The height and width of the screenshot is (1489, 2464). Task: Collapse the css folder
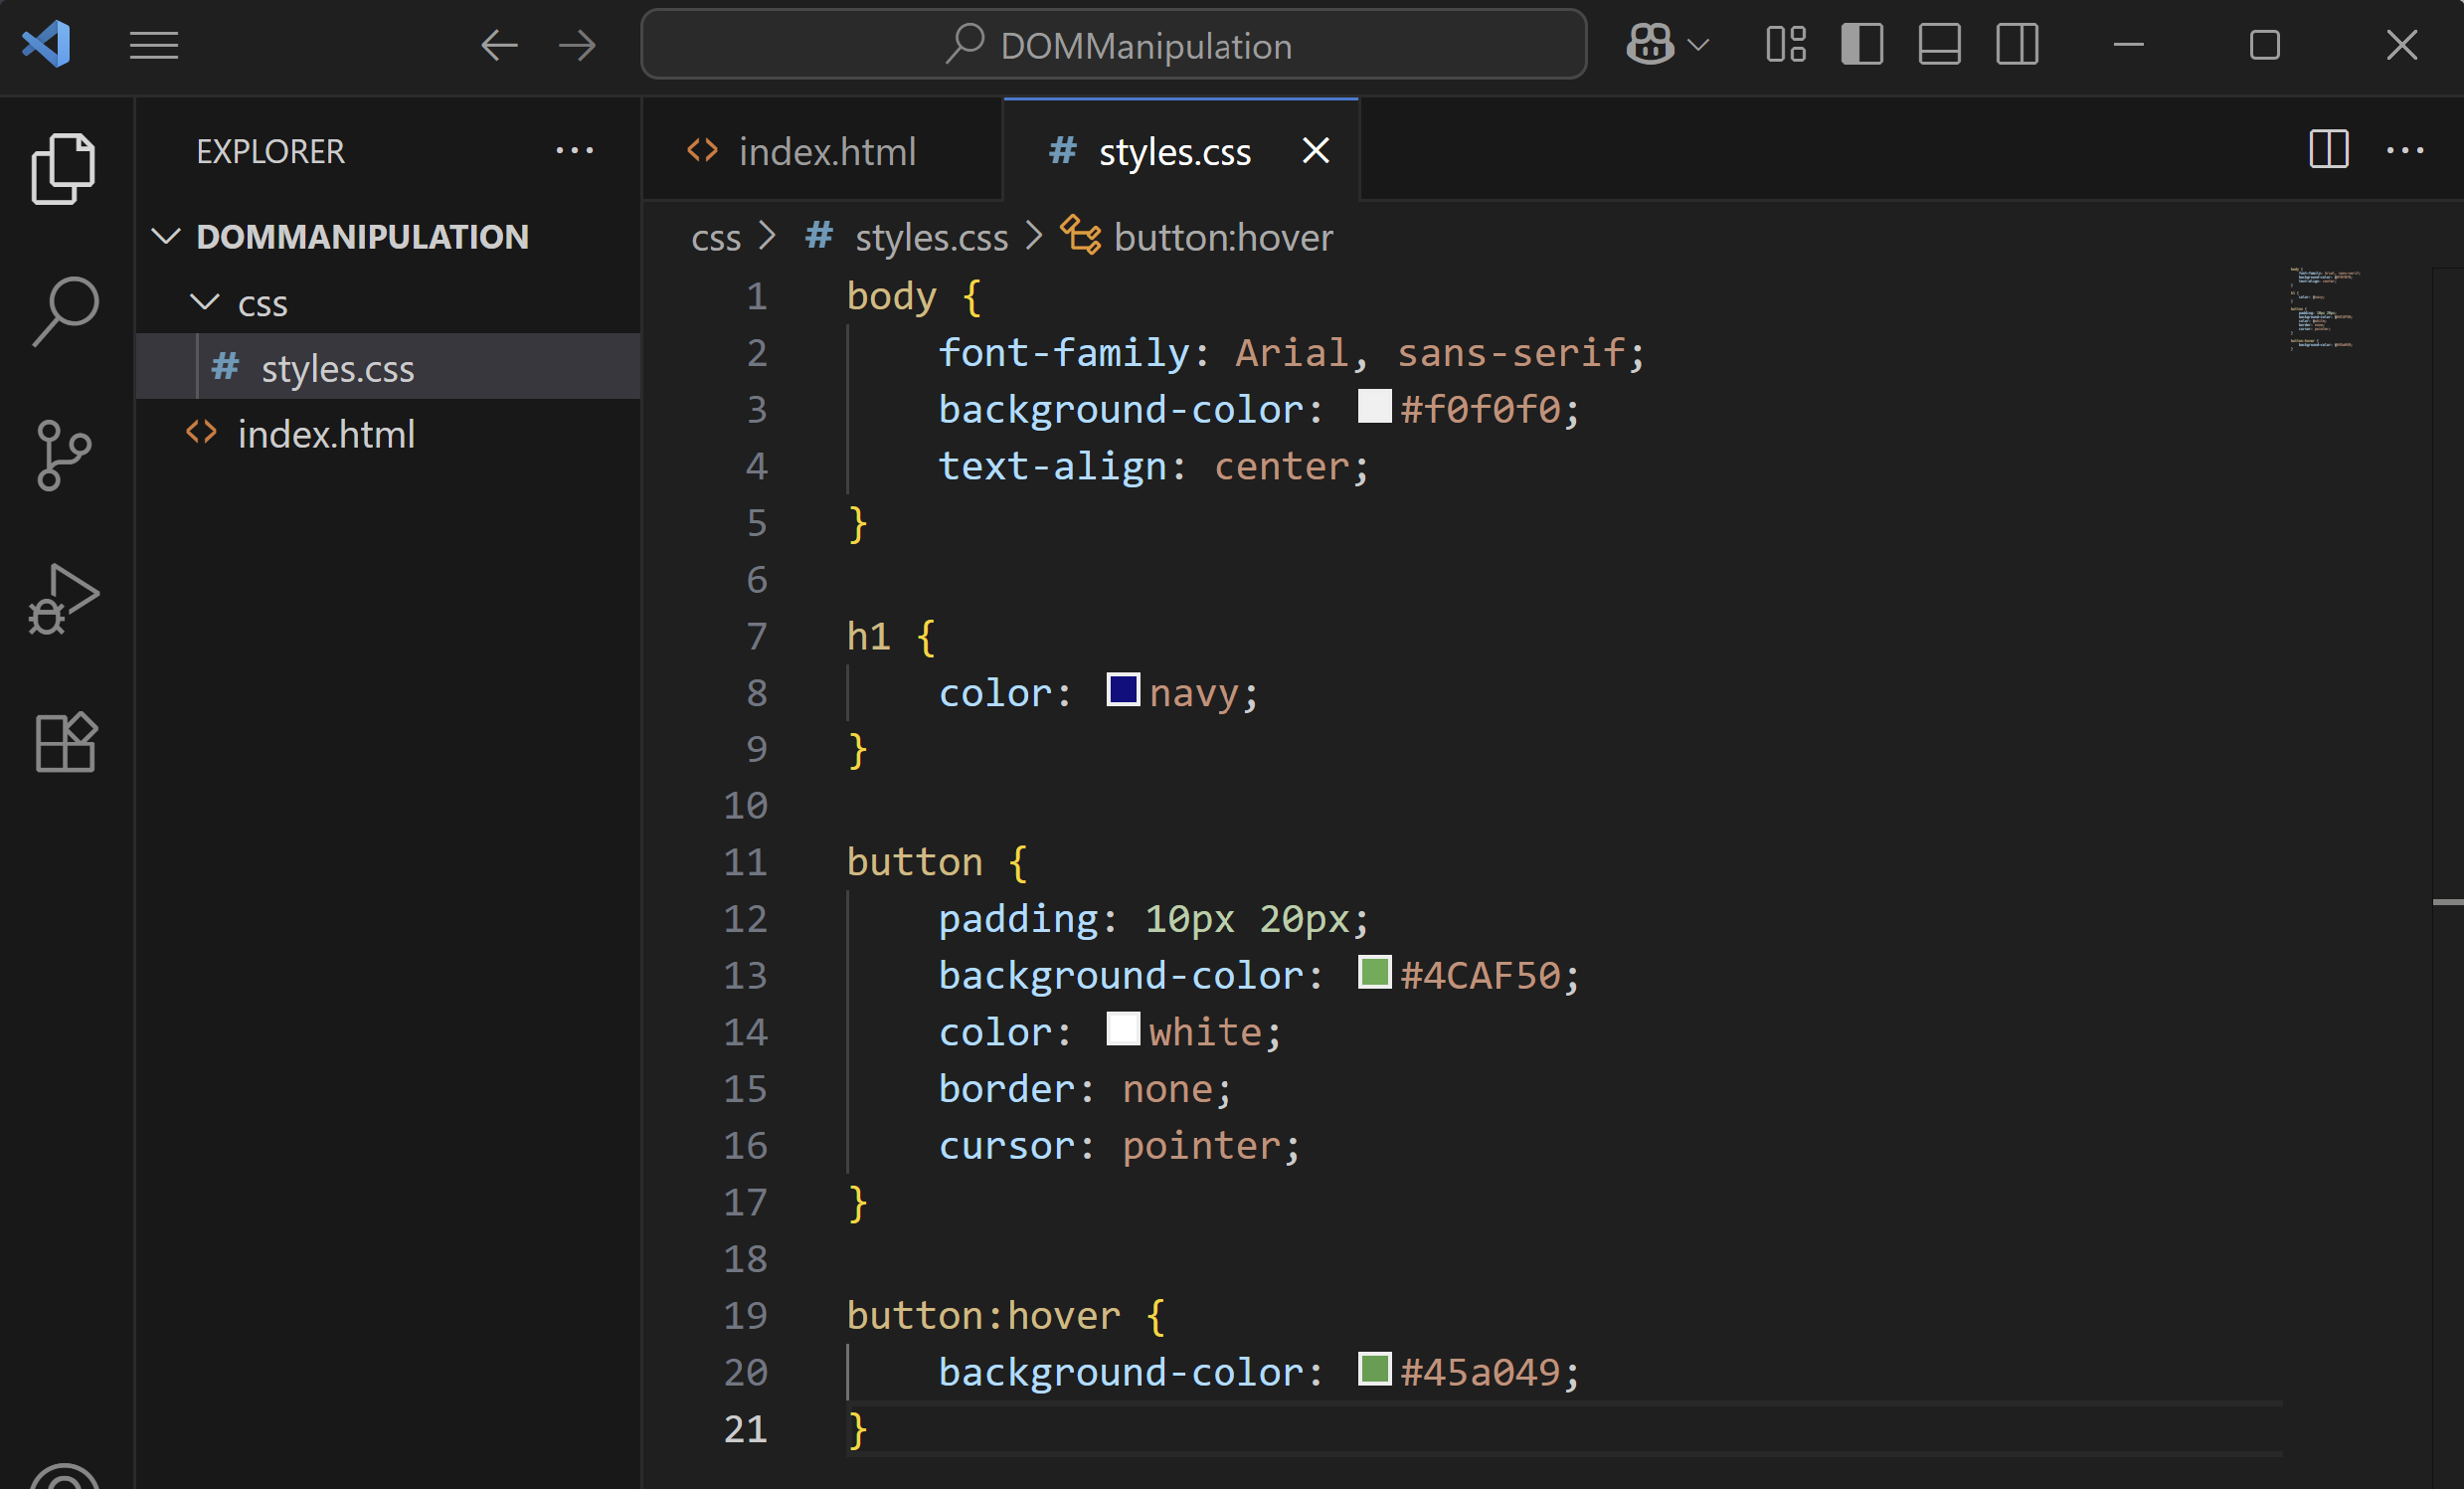click(x=204, y=302)
